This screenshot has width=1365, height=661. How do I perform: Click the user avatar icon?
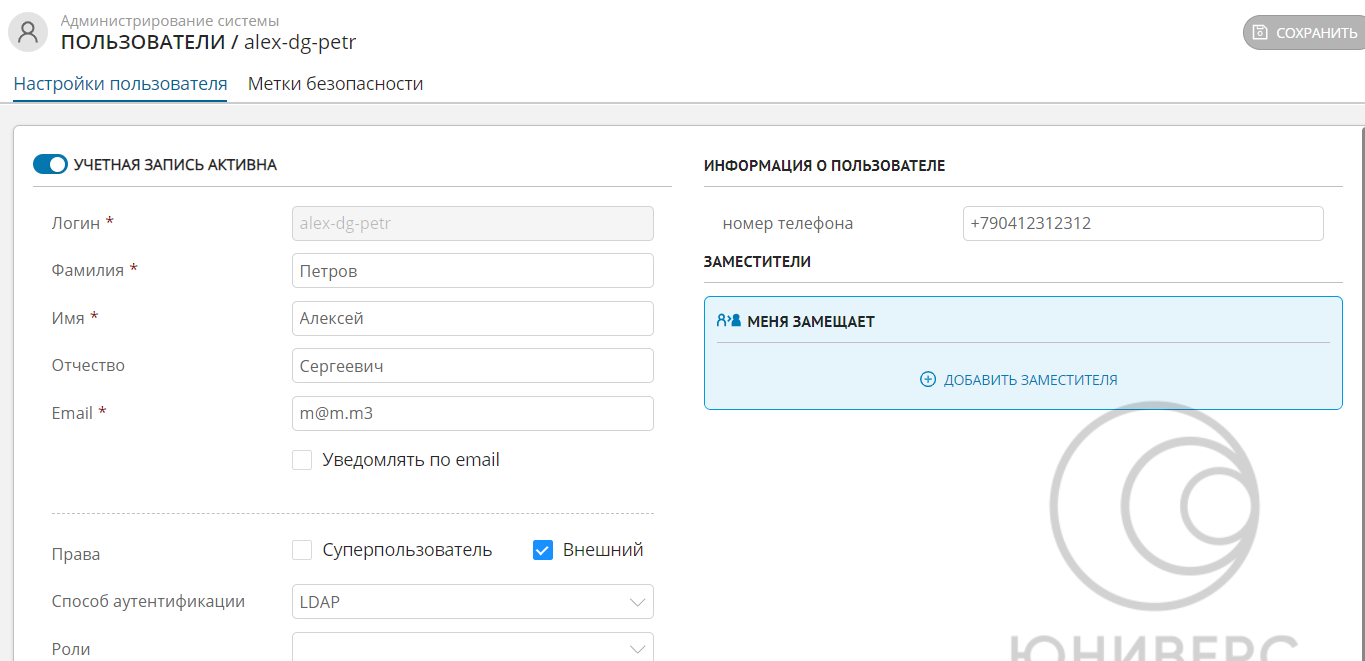click(x=28, y=32)
